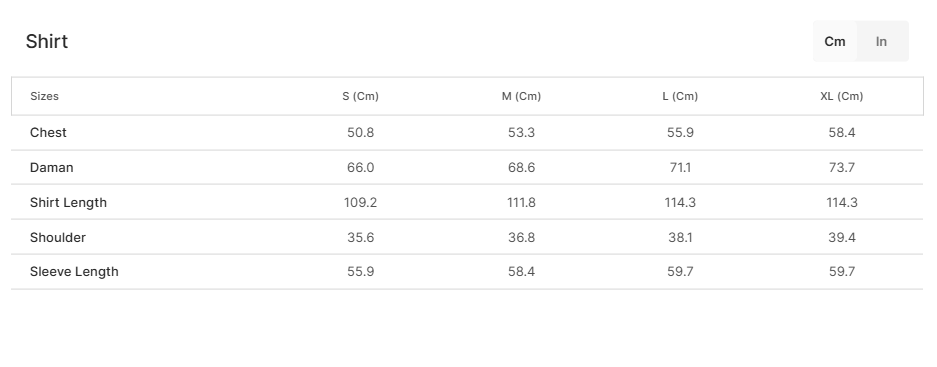The width and height of the screenshot is (937, 367).
Task: Switch units to In
Action: pyautogui.click(x=881, y=41)
